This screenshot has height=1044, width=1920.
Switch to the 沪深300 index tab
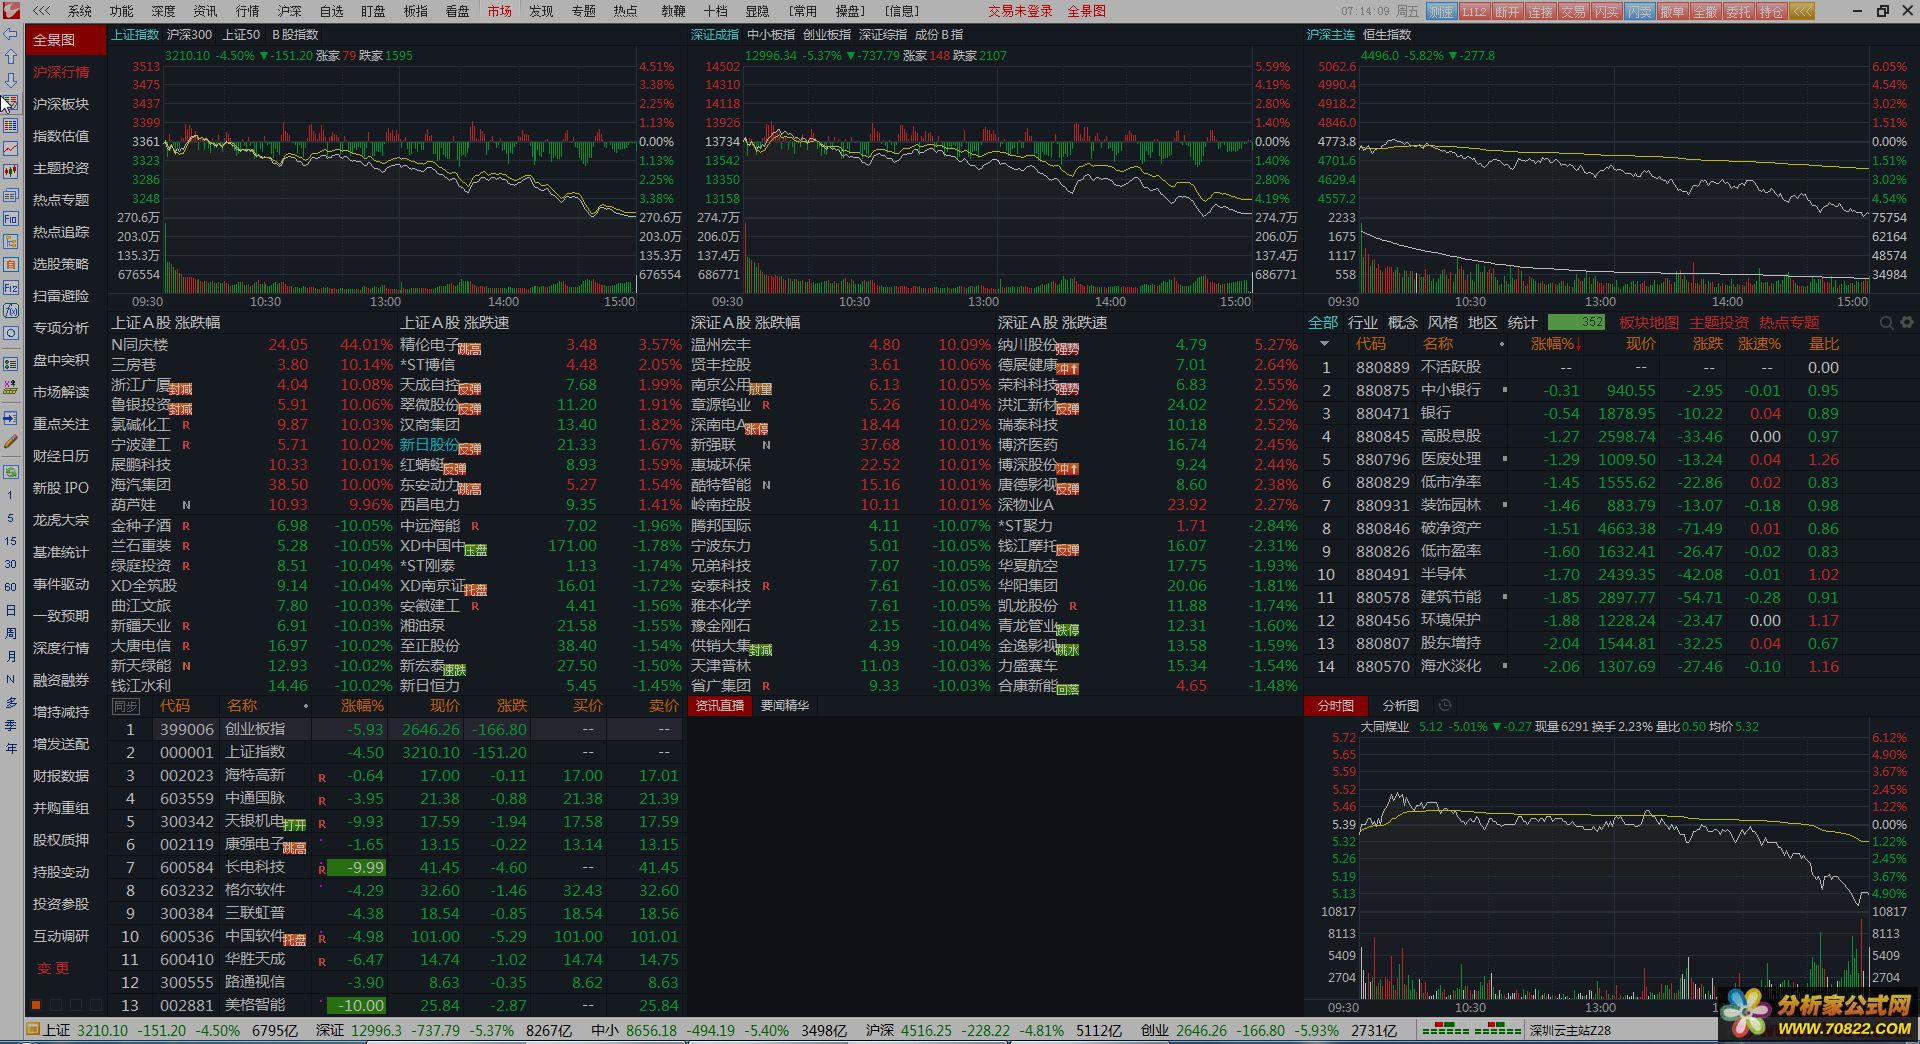click(190, 34)
